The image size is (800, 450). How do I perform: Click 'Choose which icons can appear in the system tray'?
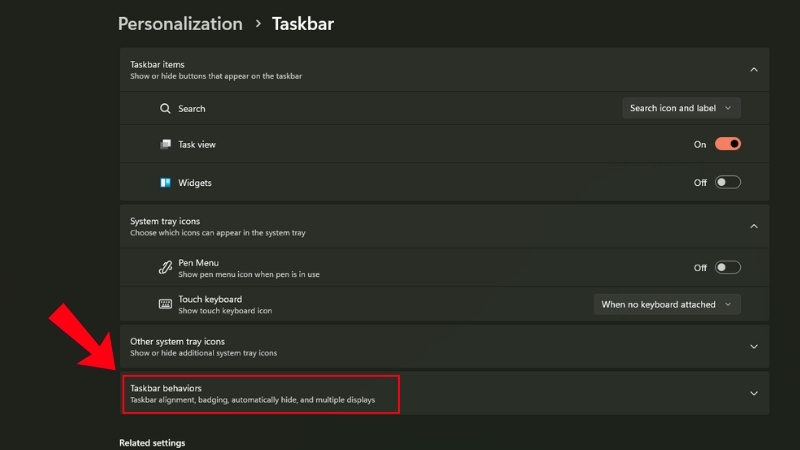tap(218, 233)
